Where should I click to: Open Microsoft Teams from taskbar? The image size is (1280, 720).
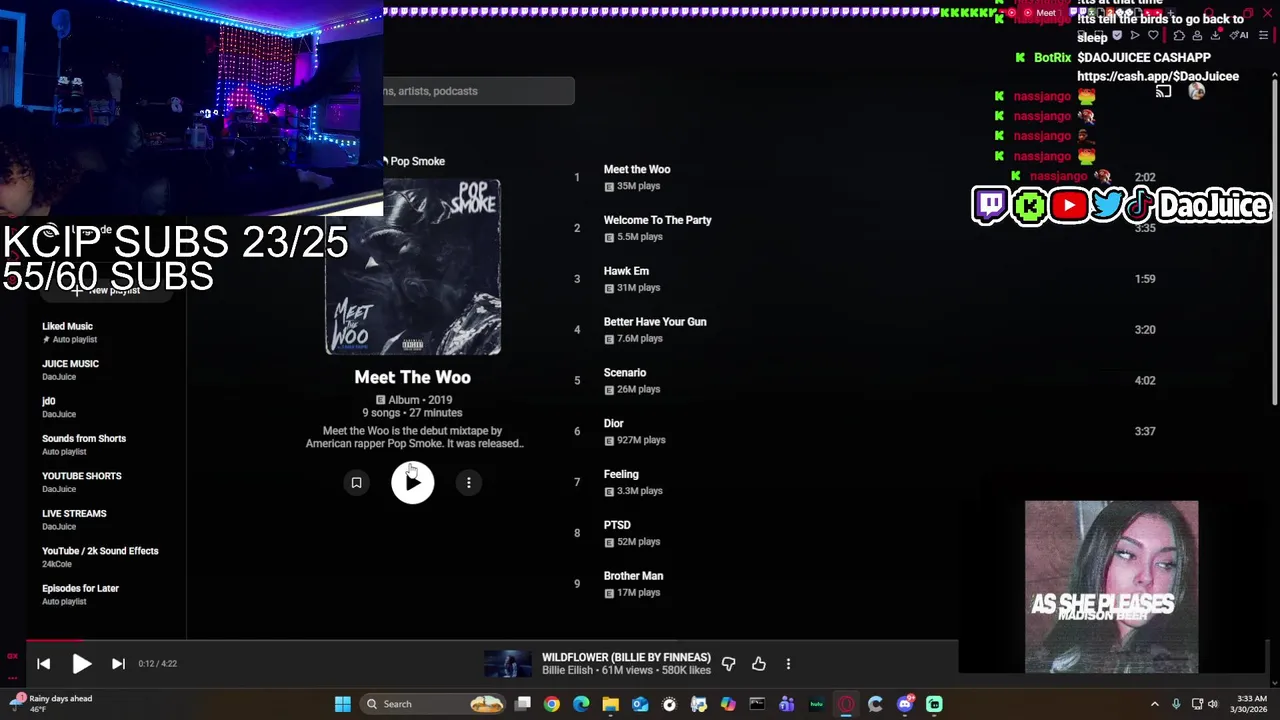coord(787,704)
